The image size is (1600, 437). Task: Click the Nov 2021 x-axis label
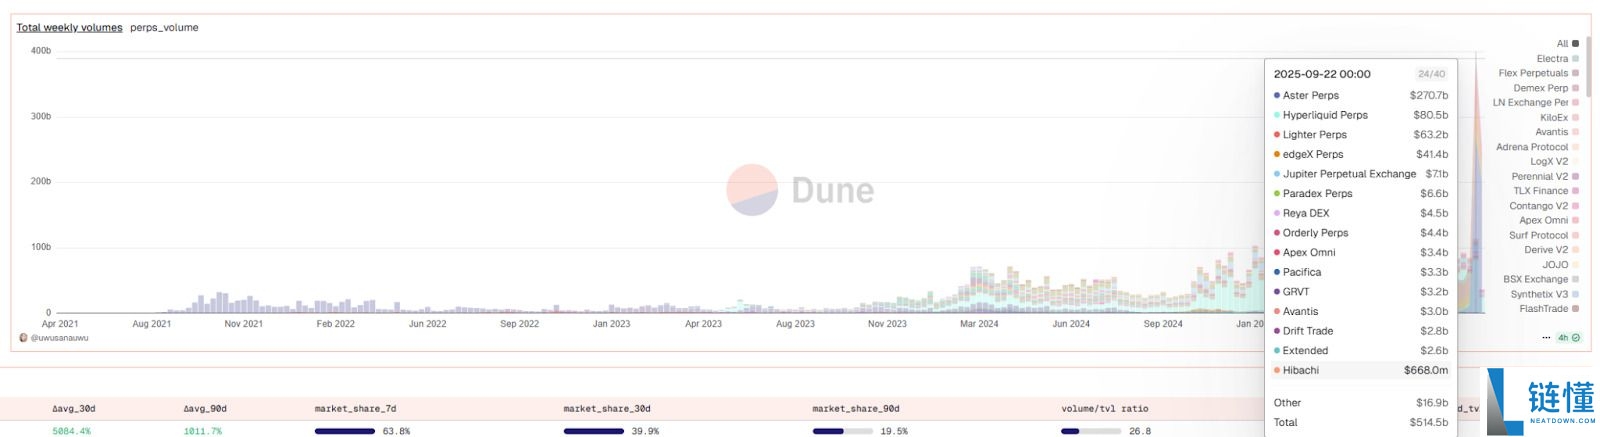click(244, 324)
